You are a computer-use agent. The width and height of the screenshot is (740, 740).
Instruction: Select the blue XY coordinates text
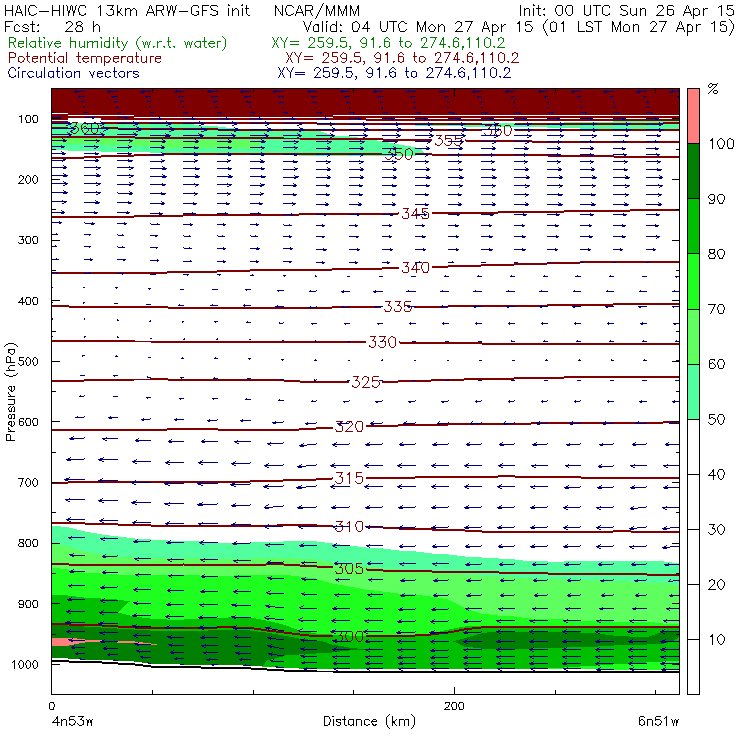(394, 73)
